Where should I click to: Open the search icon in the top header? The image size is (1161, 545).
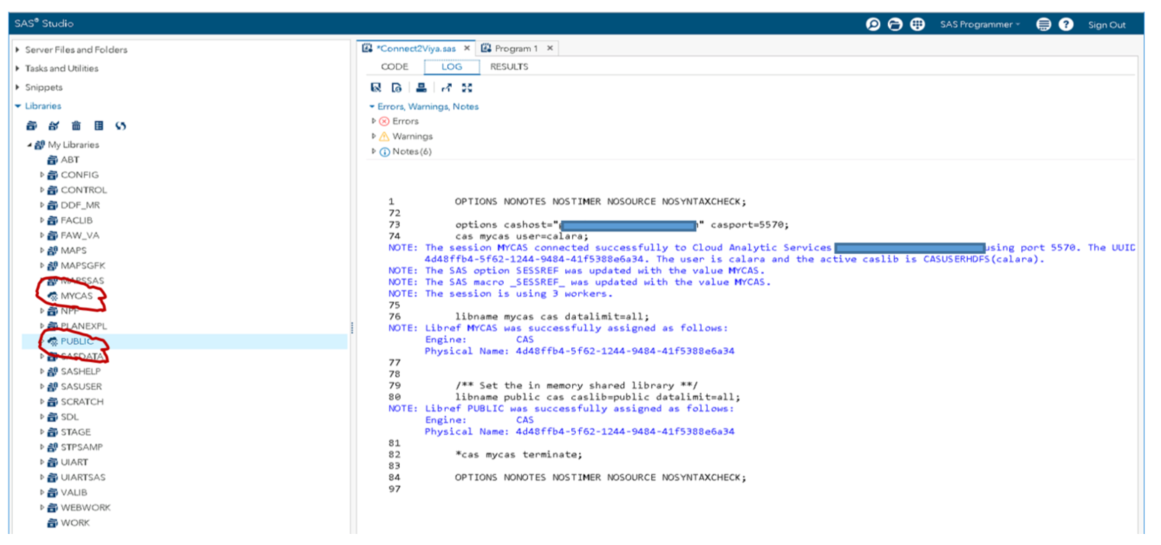(x=873, y=24)
